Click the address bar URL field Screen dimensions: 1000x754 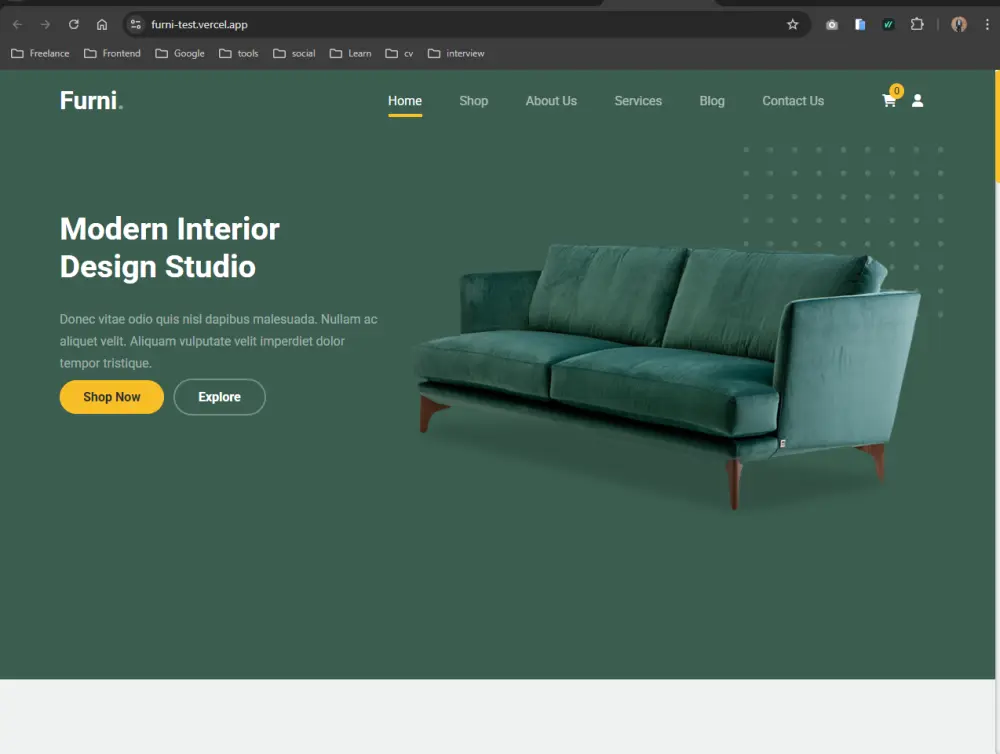click(466, 24)
